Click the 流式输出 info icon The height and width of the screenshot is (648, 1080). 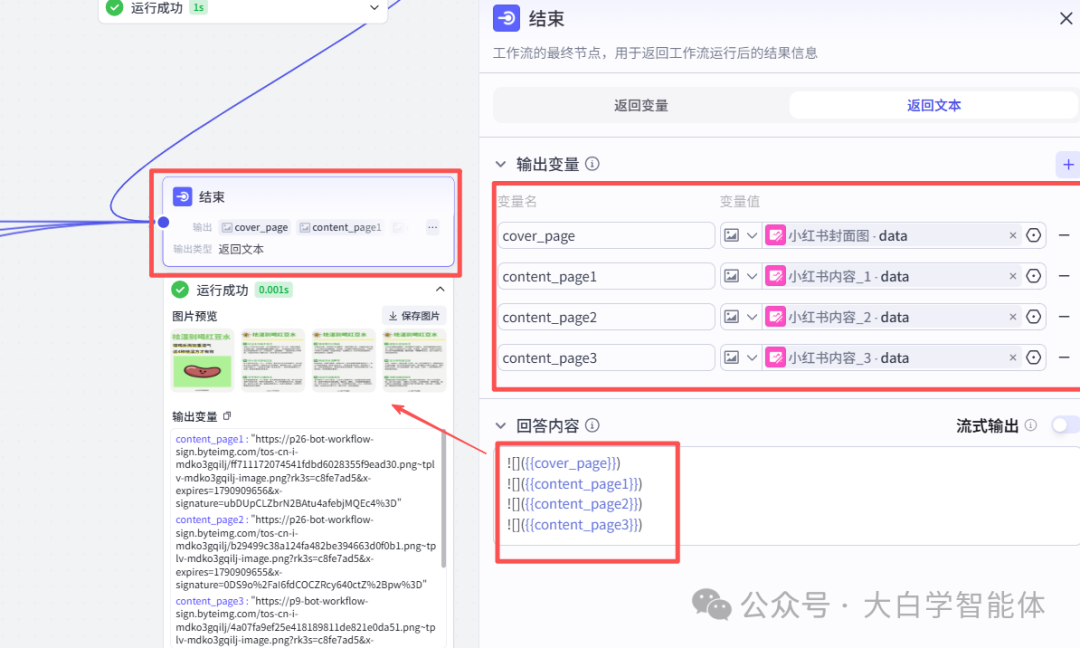(x=1030, y=425)
